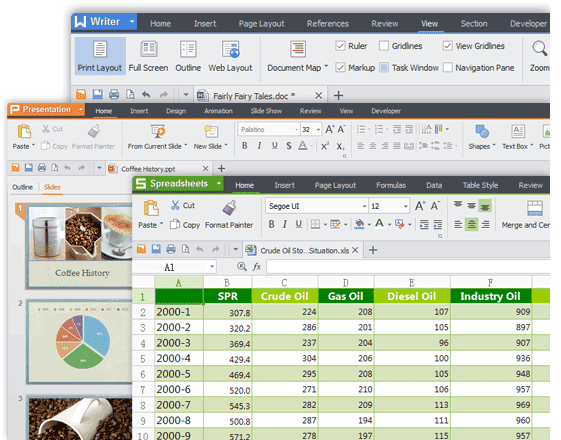561x440 pixels.
Task: Start slideshow From Current Slide
Action: 157,137
